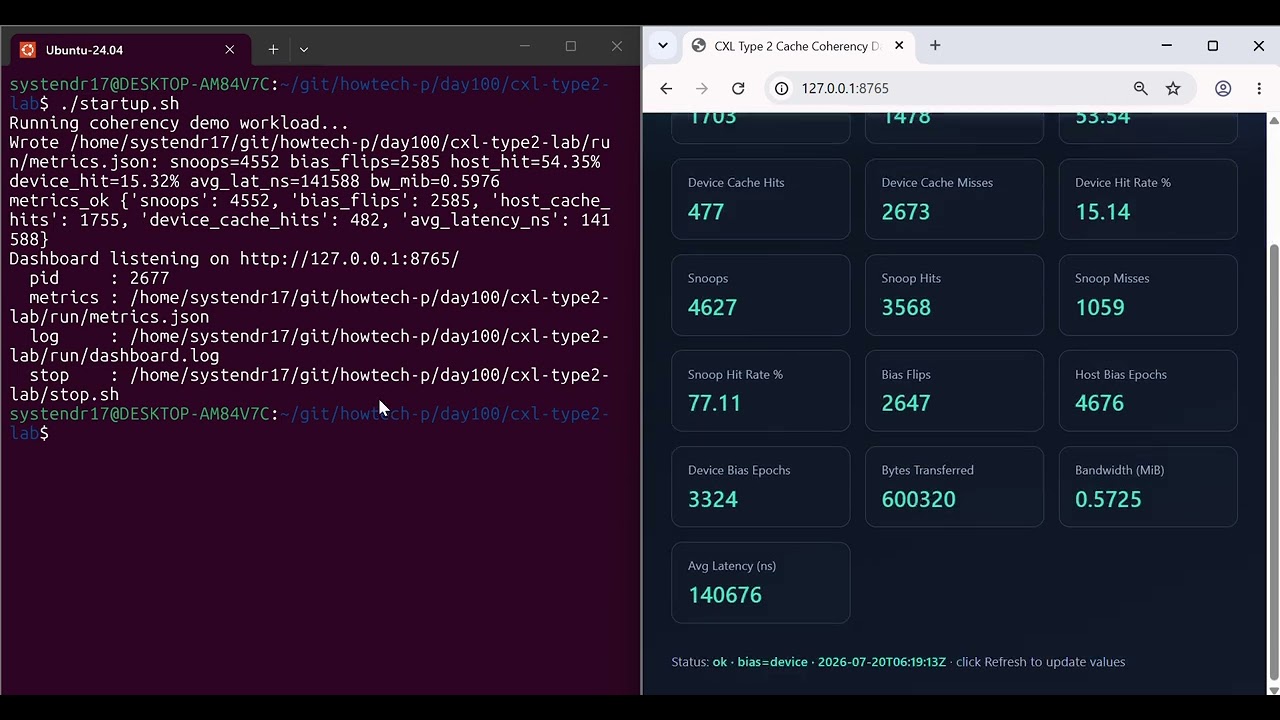Open the browser tab search dropdown
This screenshot has width=1280, height=720.
pos(663,46)
